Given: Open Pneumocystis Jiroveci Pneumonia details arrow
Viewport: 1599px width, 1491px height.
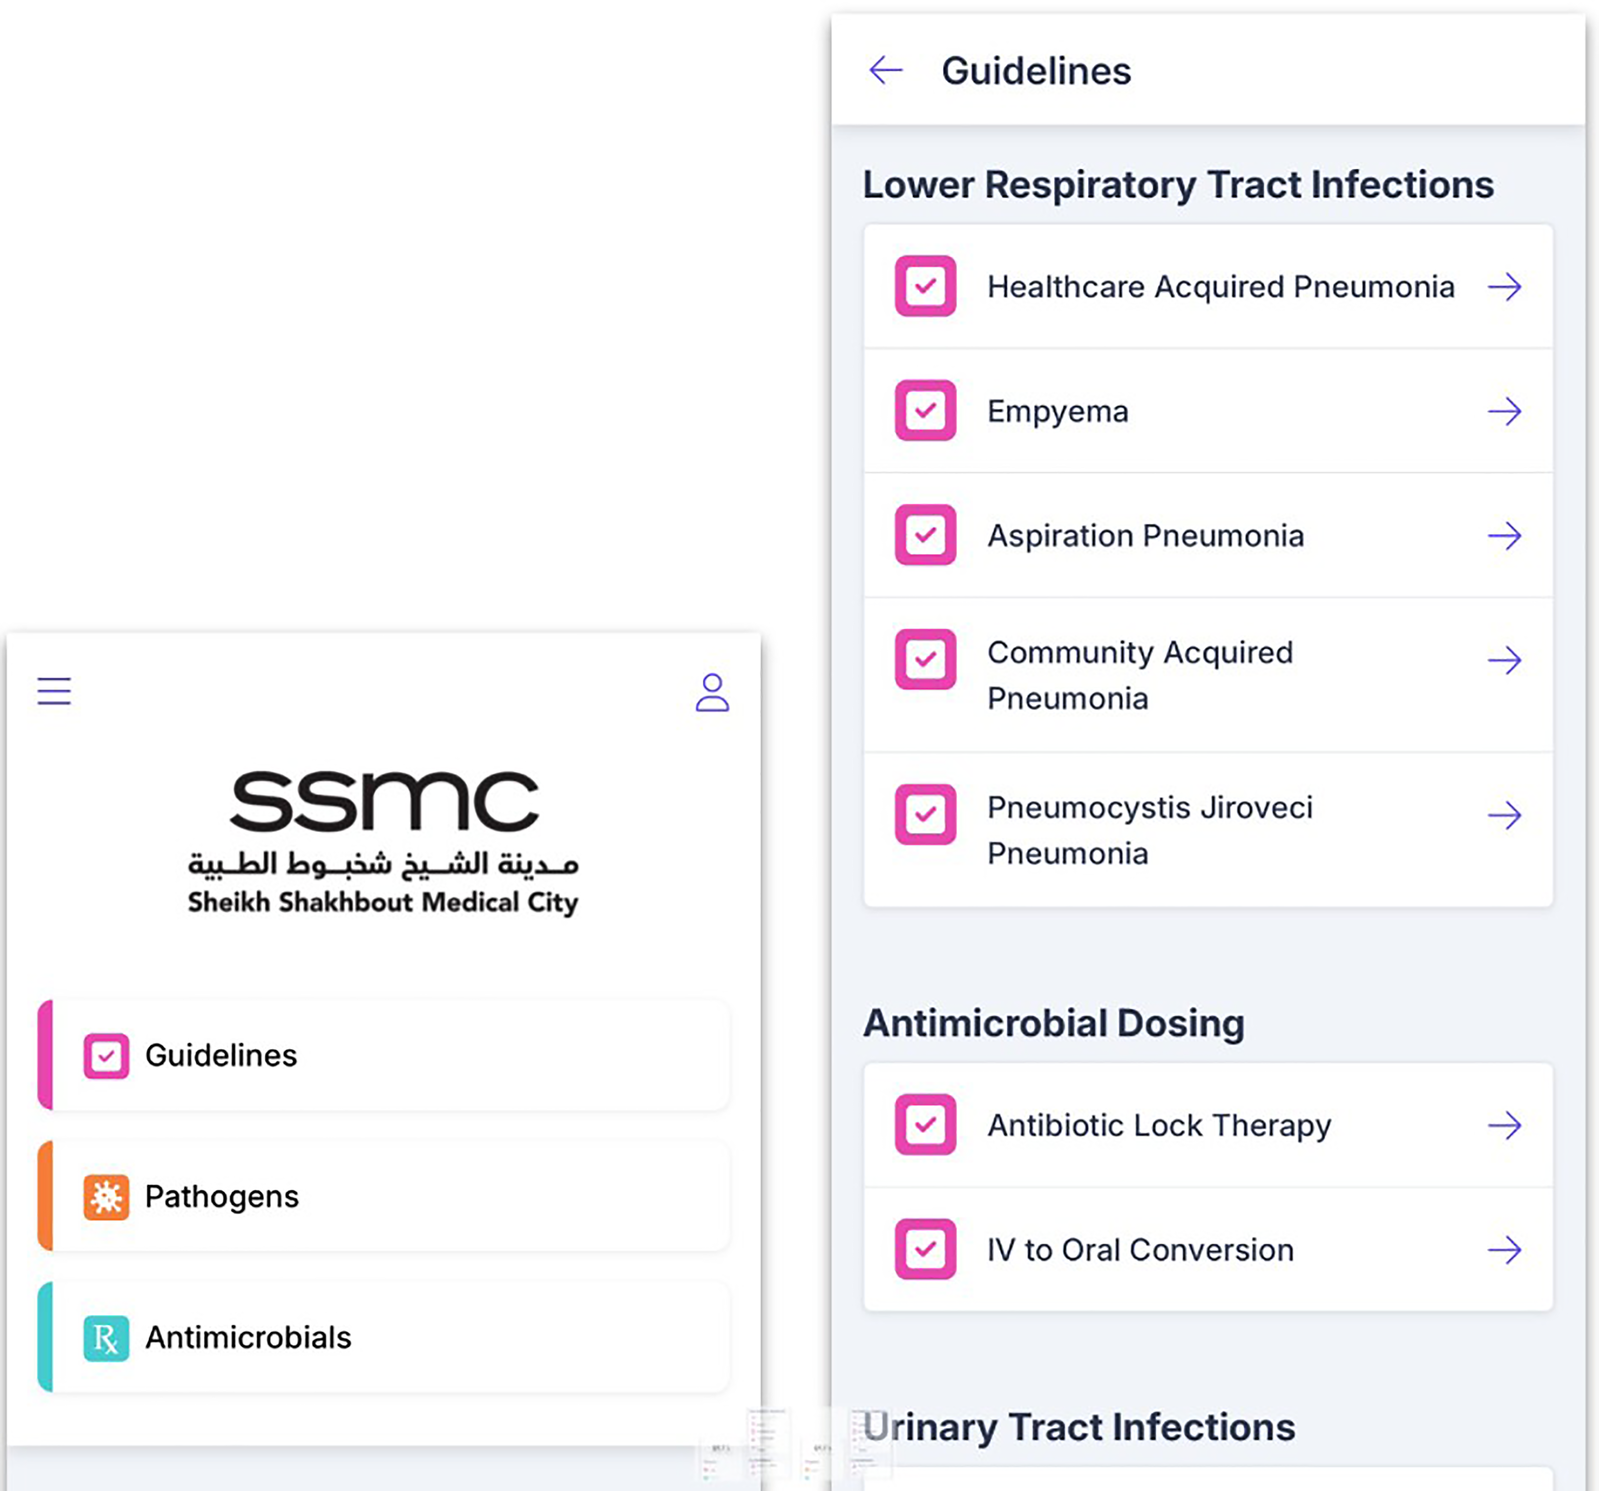Looking at the screenshot, I should 1505,815.
